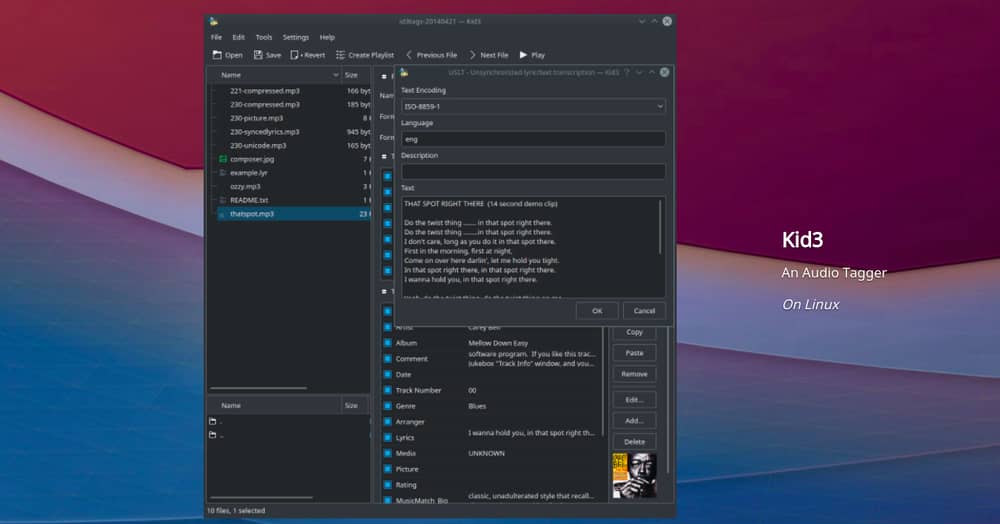Screen dimensions: 1000x524
Task: Open the File menu
Action: coord(216,38)
